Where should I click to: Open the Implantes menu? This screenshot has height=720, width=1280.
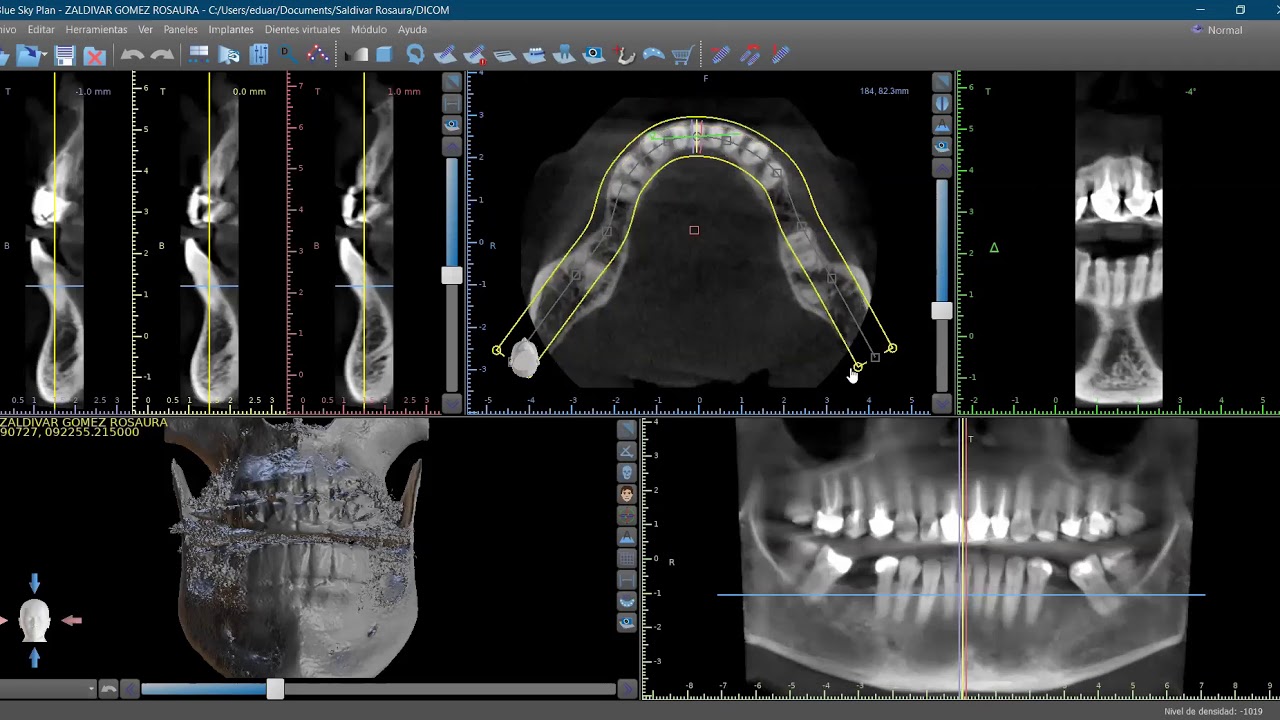tap(231, 30)
